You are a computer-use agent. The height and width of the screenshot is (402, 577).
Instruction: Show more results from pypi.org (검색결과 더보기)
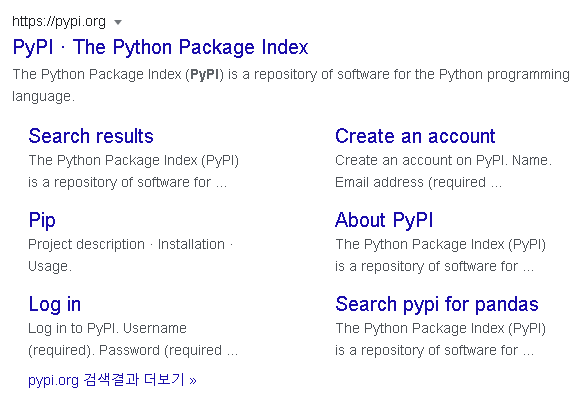[112, 380]
